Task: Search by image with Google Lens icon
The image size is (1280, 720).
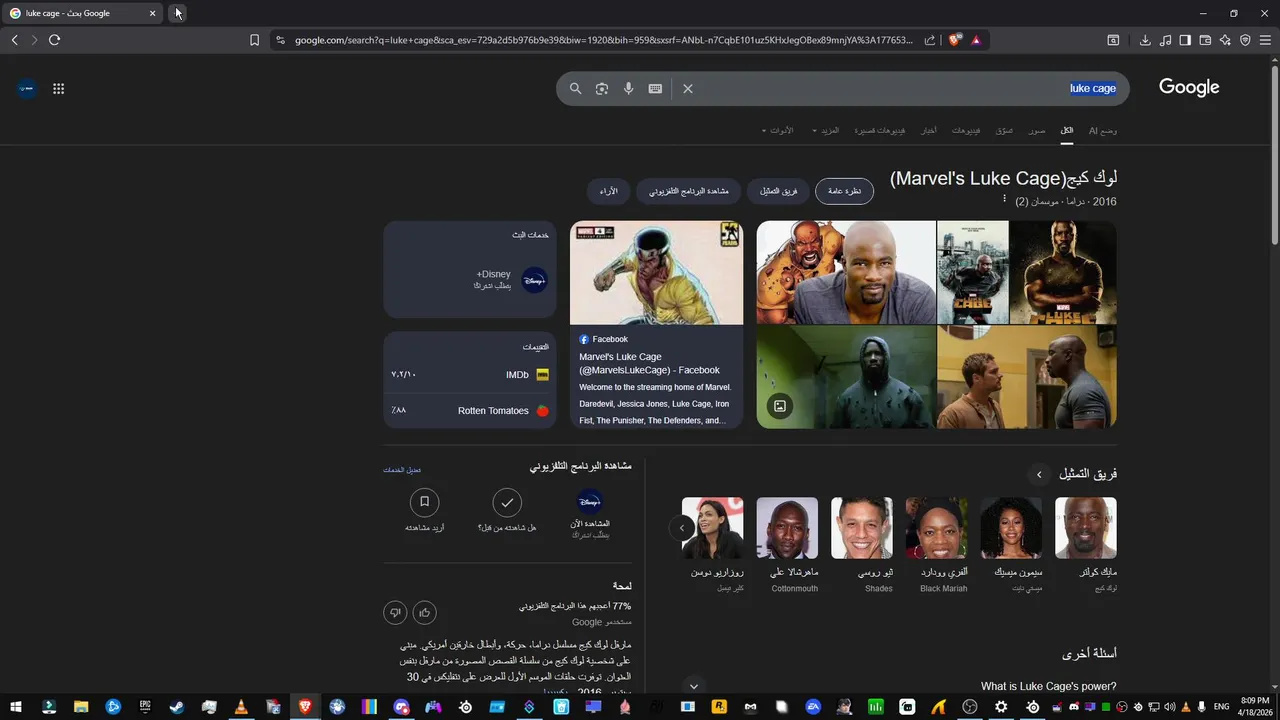Action: (x=602, y=88)
